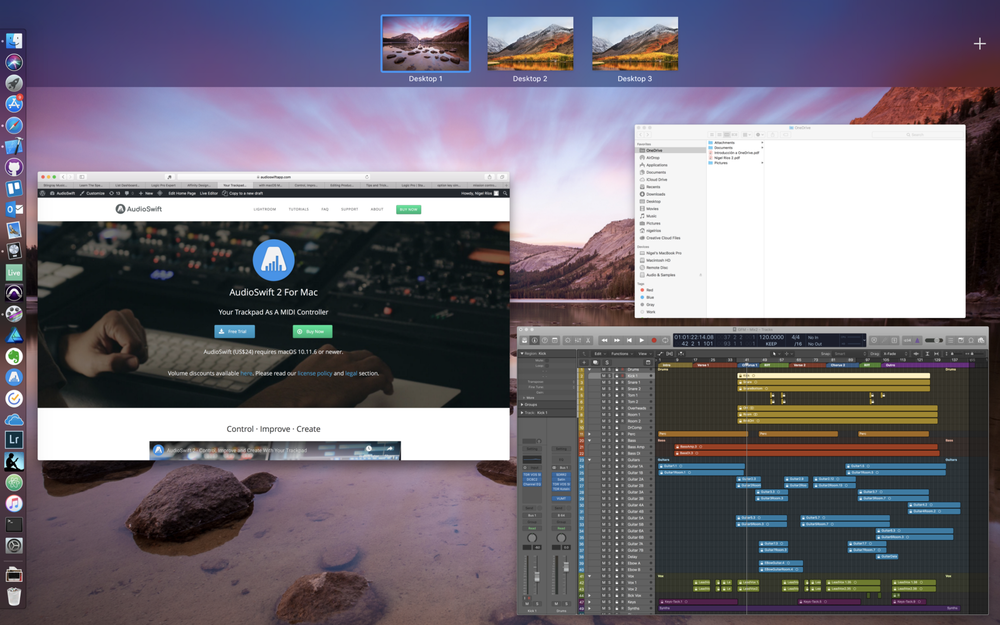Click Outro arrangement marker in Logic
This screenshot has height=625, width=1000.
[928, 365]
